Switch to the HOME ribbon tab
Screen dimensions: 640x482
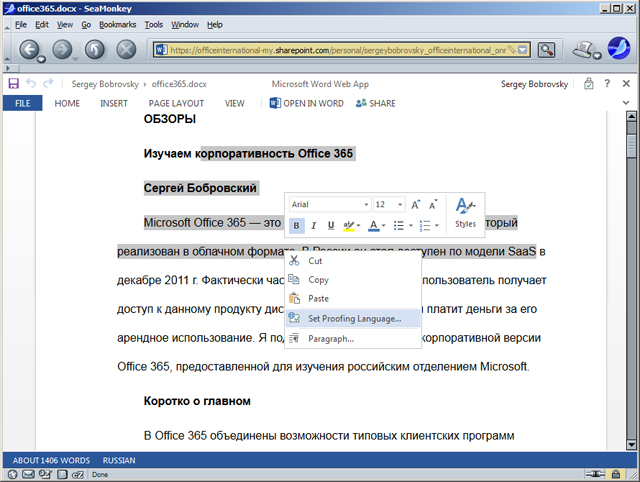tap(67, 103)
